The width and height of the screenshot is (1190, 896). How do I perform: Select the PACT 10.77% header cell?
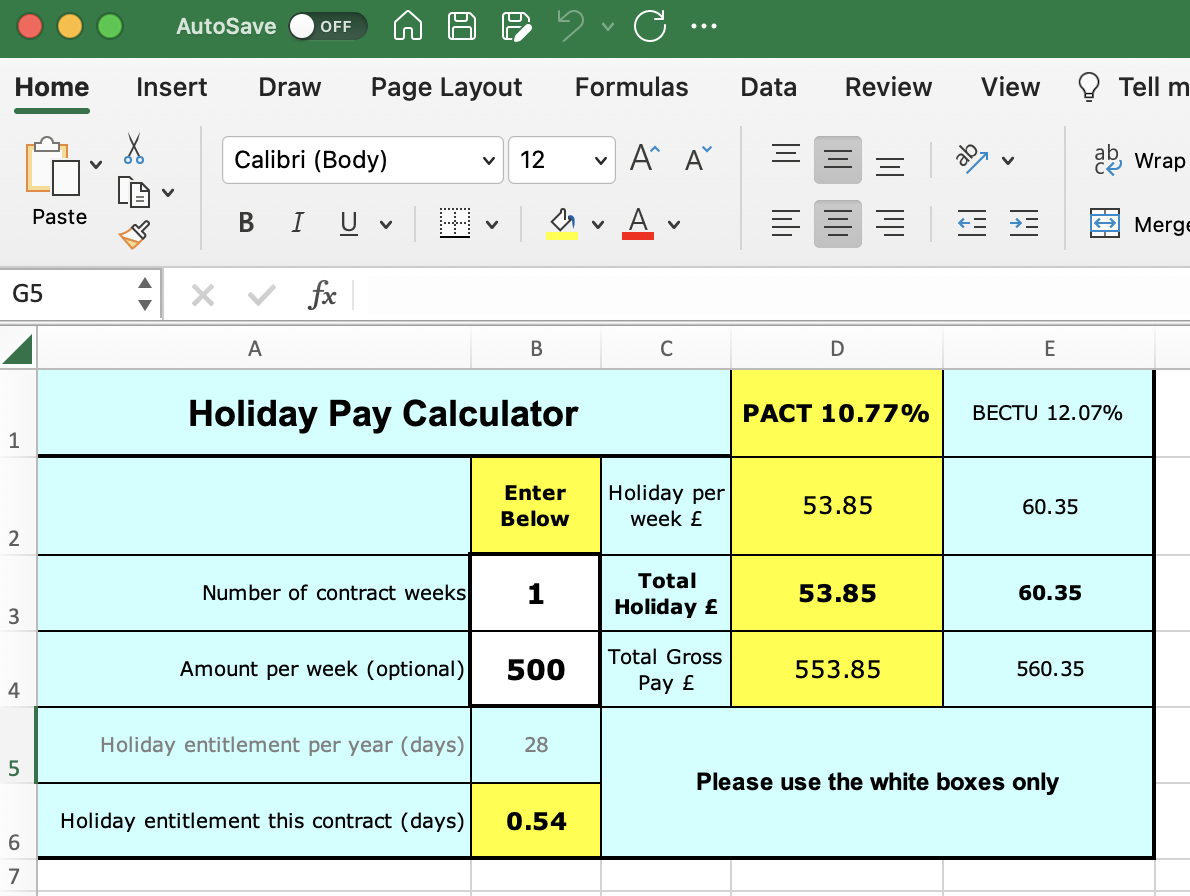coord(837,413)
